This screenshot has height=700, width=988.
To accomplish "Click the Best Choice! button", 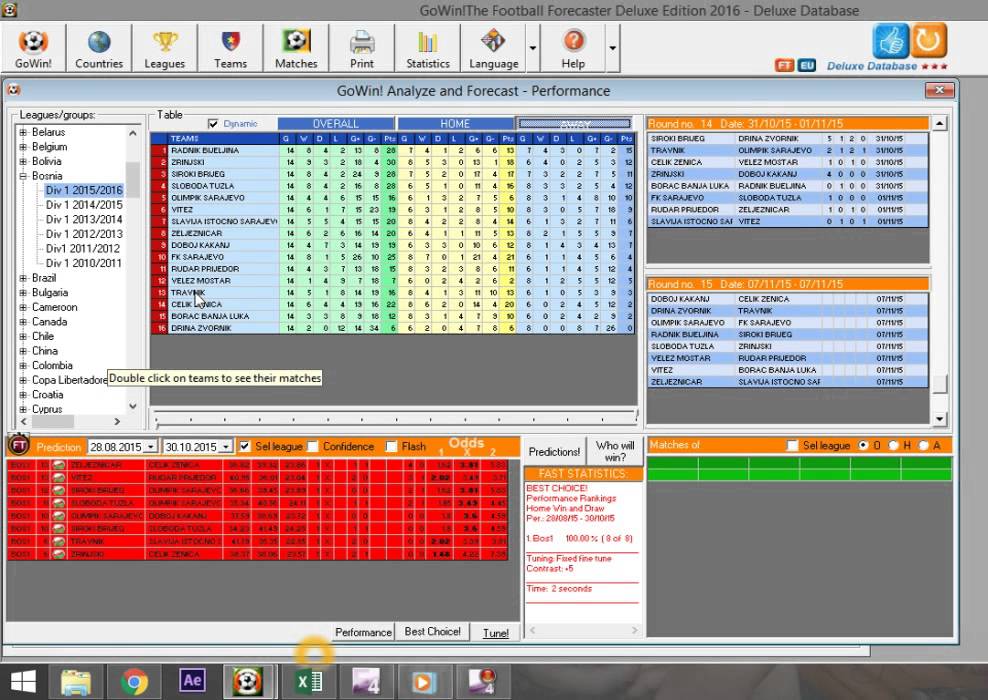I will click(432, 632).
